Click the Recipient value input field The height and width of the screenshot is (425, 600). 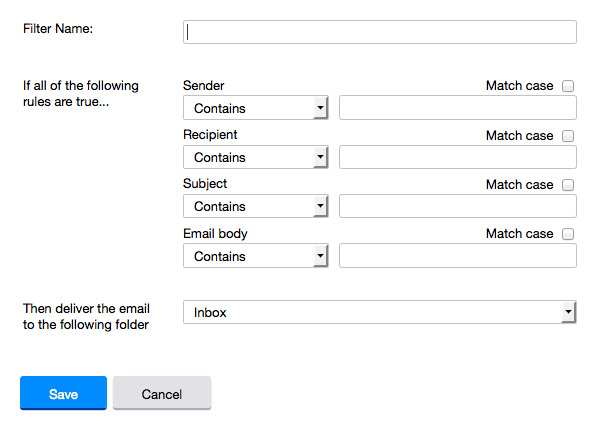458,157
